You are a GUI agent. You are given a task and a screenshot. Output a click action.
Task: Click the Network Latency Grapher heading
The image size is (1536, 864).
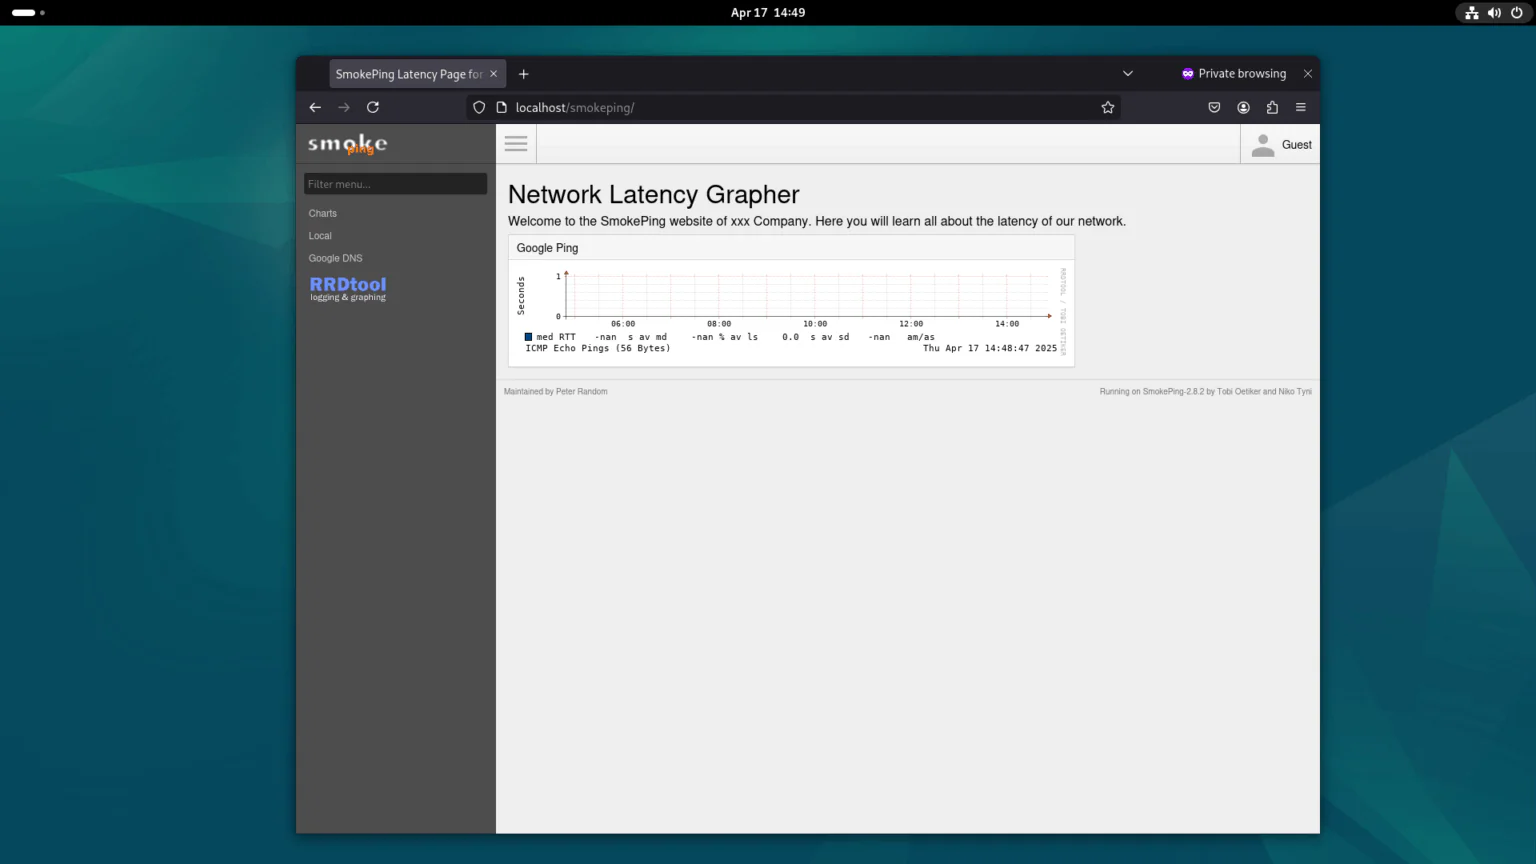[x=654, y=195]
